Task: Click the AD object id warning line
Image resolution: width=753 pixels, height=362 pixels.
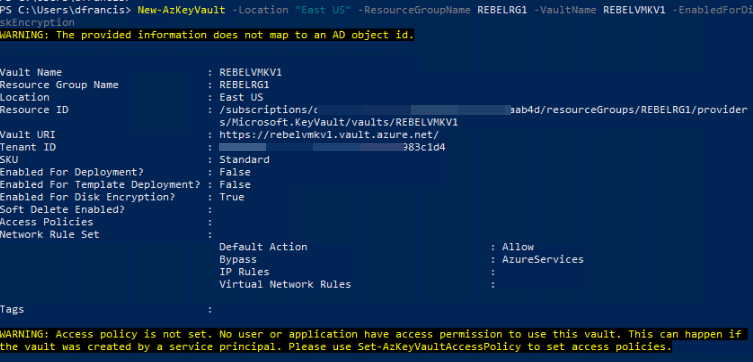Action: click(207, 35)
